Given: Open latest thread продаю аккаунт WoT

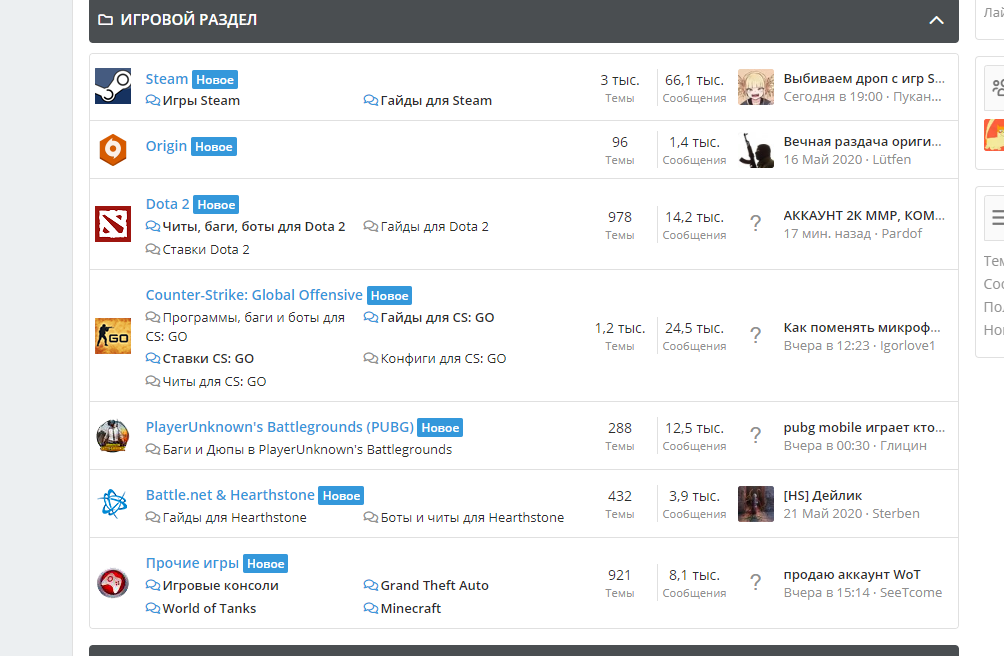Looking at the screenshot, I should 852,575.
